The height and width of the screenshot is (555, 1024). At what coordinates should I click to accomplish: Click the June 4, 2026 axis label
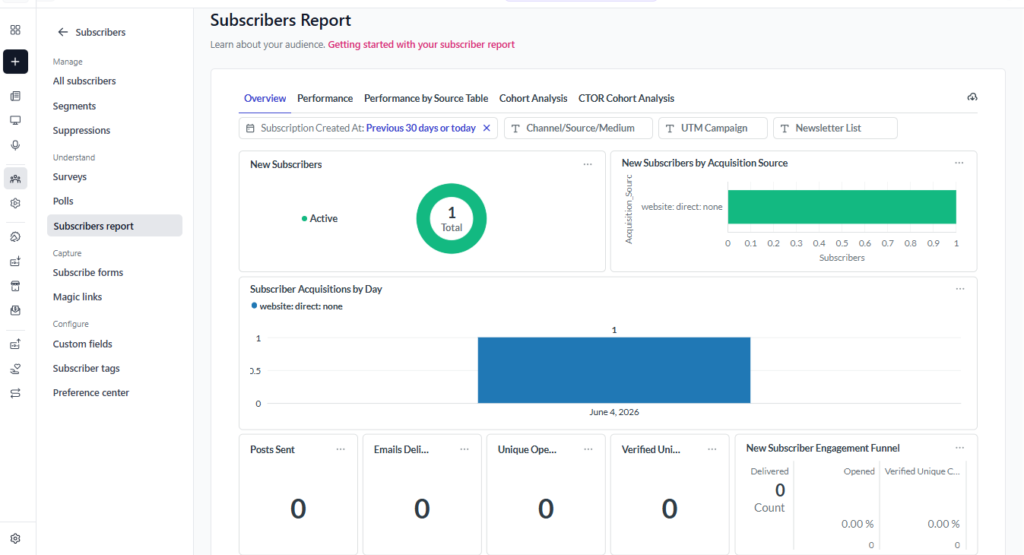tap(614, 412)
